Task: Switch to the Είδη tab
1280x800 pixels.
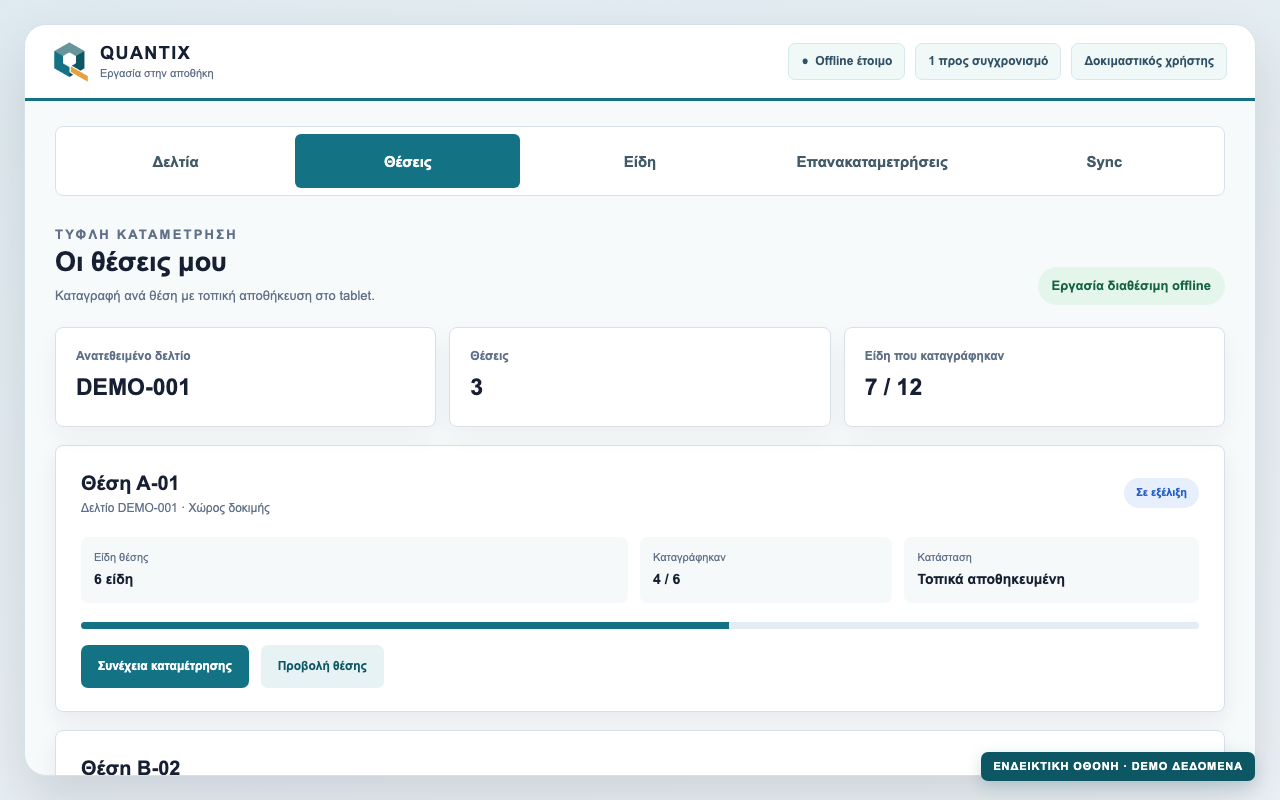Action: 640,161
